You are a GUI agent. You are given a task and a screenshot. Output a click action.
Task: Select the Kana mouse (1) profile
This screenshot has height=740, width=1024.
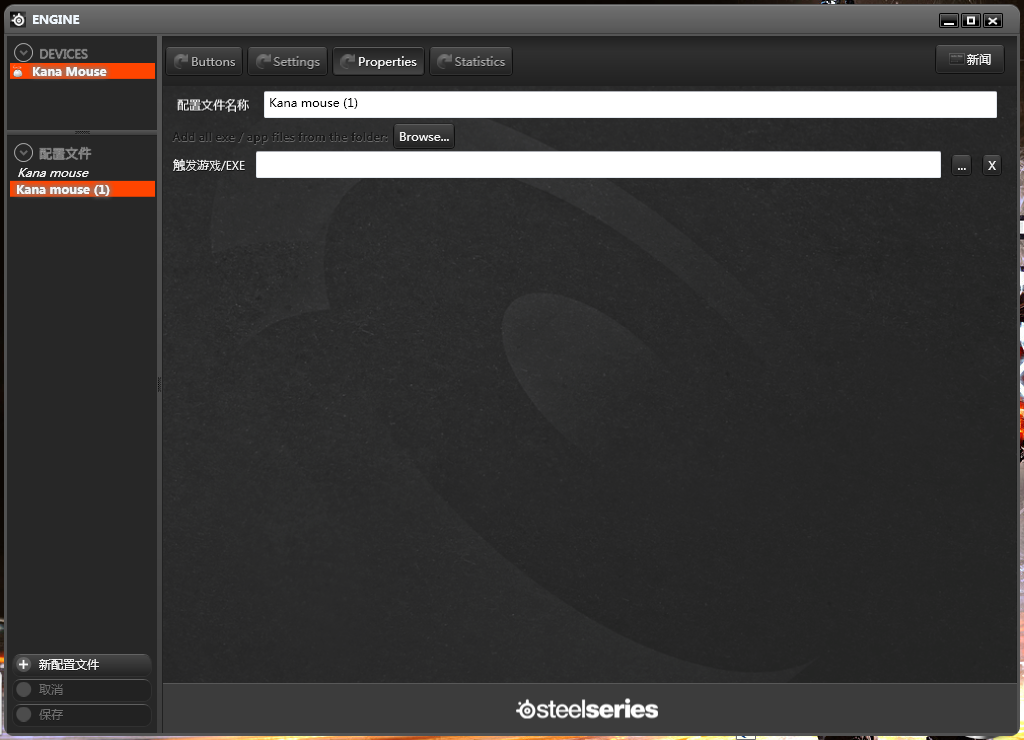(x=82, y=189)
